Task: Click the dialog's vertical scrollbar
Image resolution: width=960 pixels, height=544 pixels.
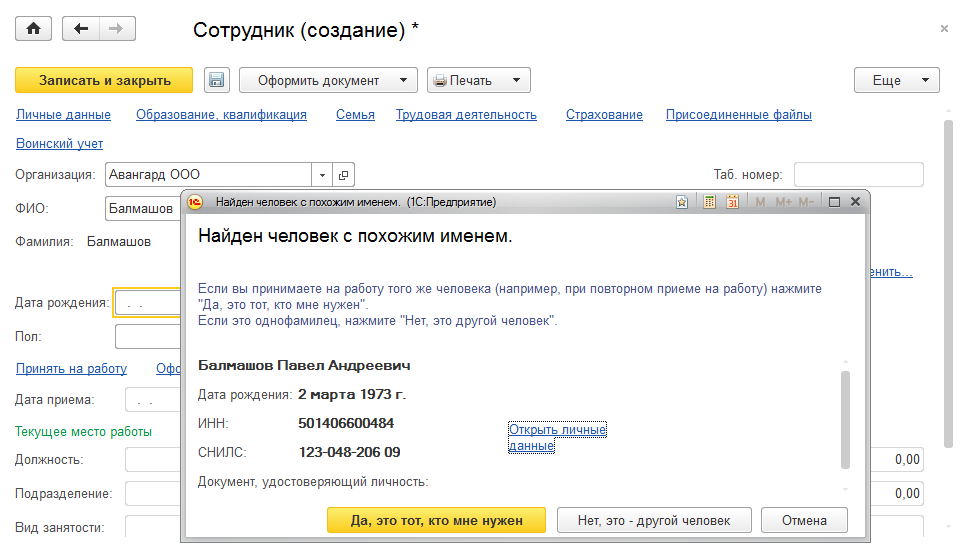Action: [x=846, y=420]
